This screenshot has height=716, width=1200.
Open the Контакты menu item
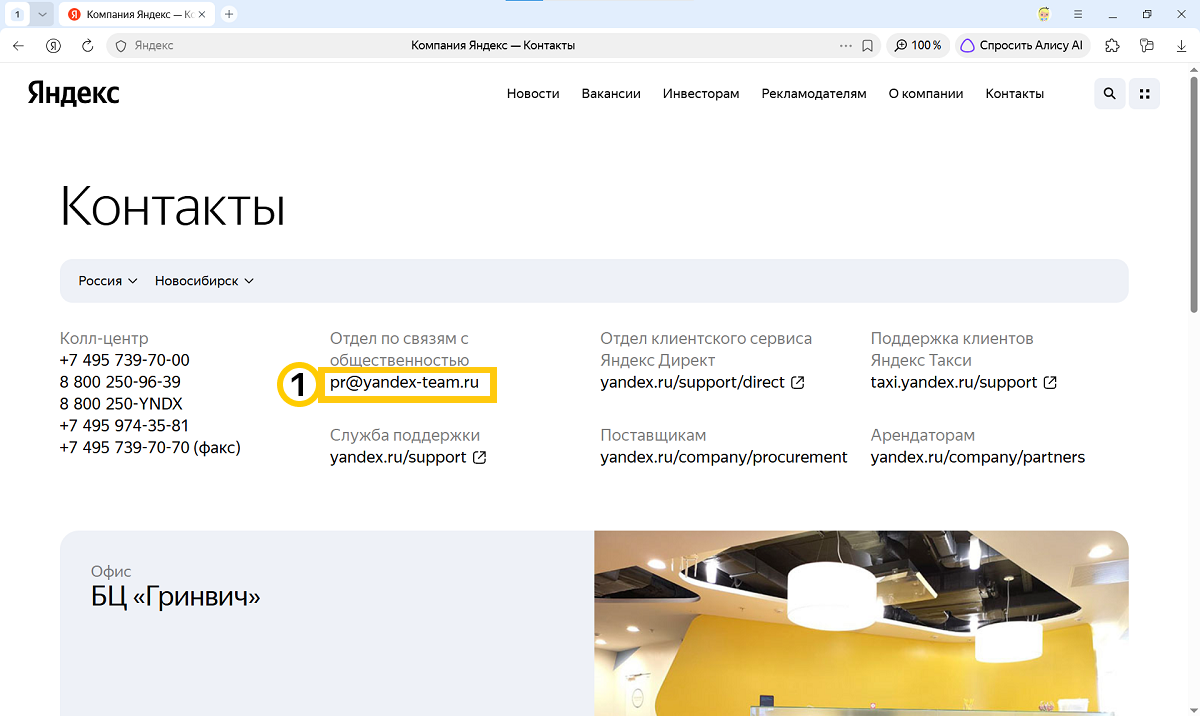pos(1015,93)
